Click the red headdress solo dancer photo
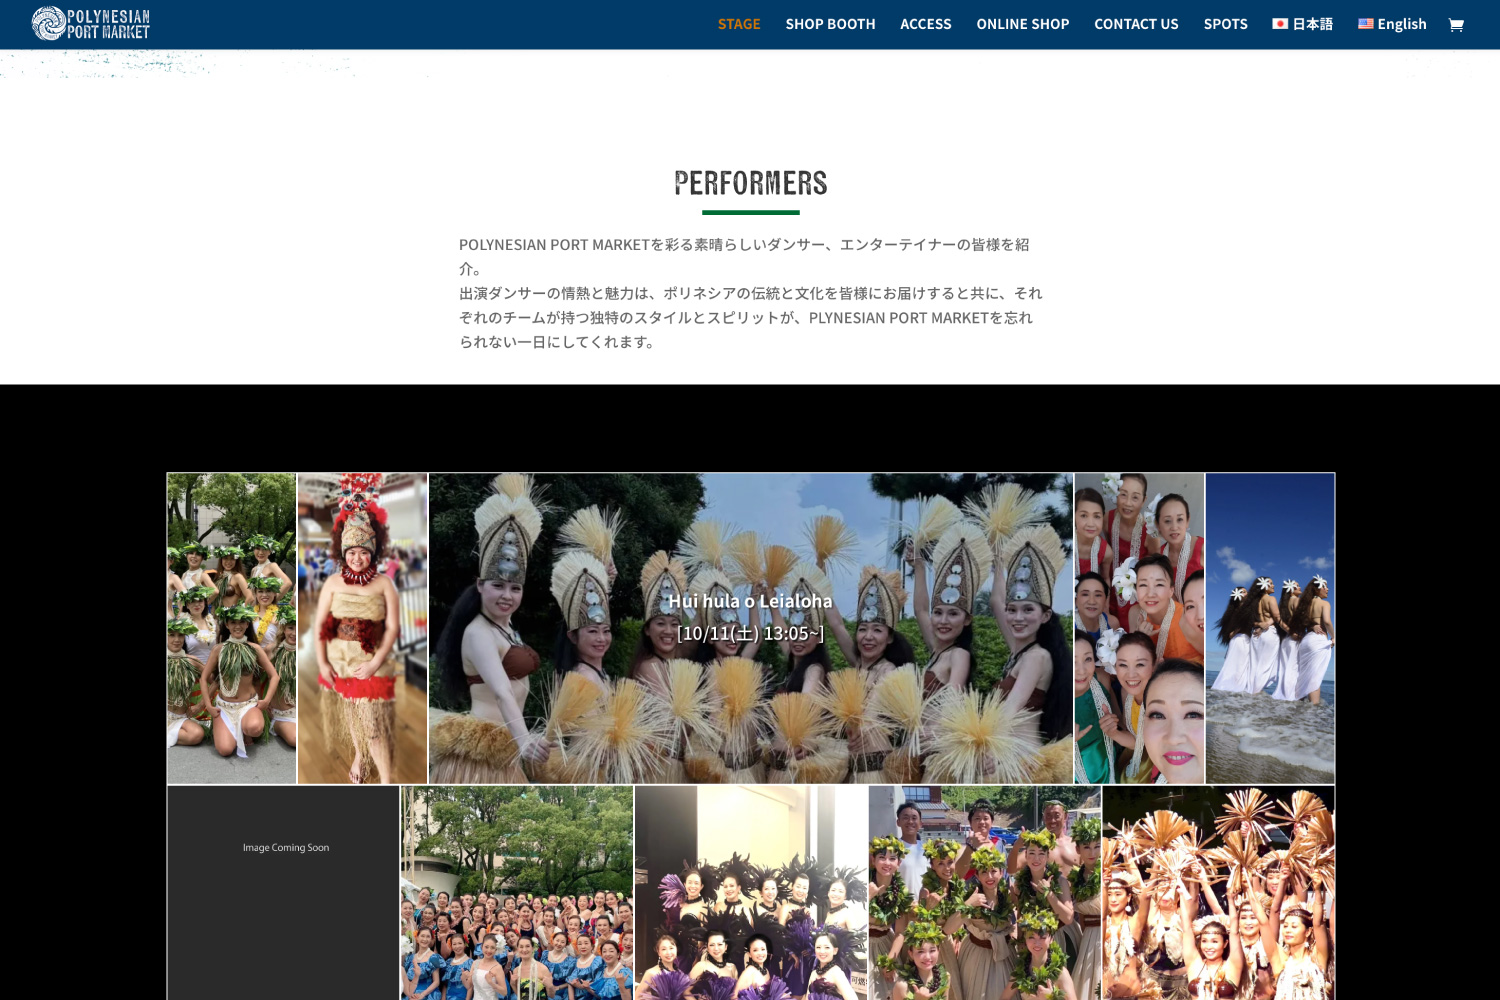 pos(362,628)
